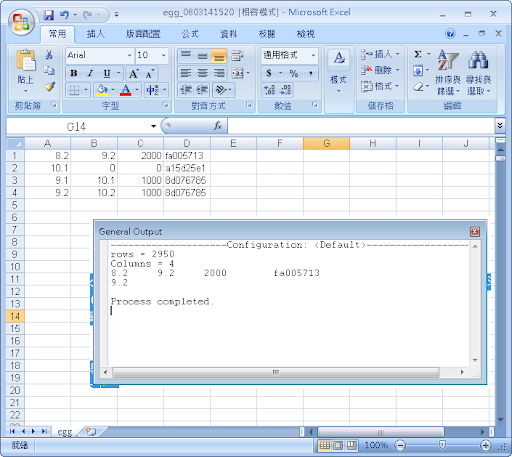Activate the Format Painter brush
The image size is (512, 457).
pyautogui.click(x=49, y=87)
